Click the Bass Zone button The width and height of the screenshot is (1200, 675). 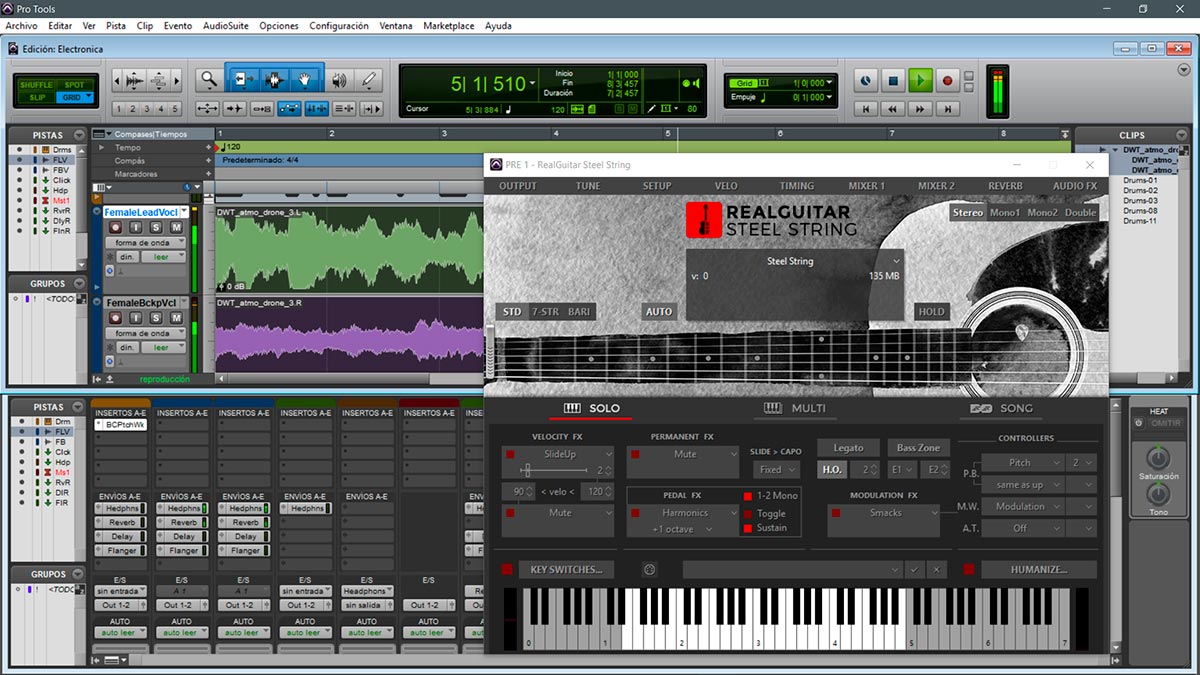click(x=918, y=448)
